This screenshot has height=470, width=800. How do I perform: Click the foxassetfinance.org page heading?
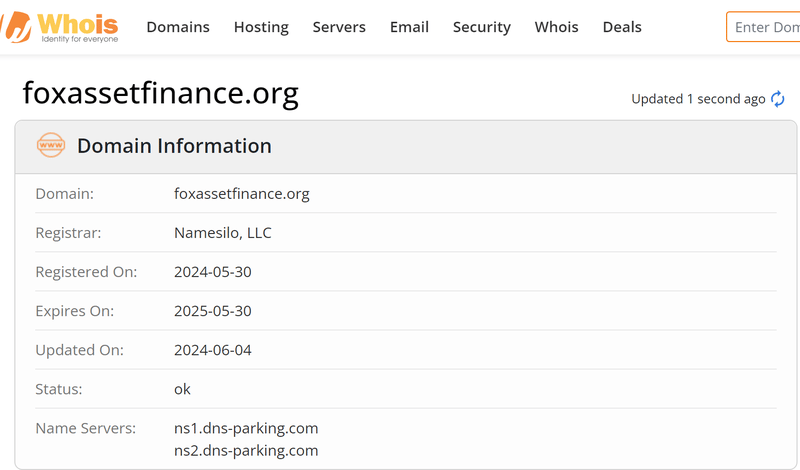pos(160,93)
